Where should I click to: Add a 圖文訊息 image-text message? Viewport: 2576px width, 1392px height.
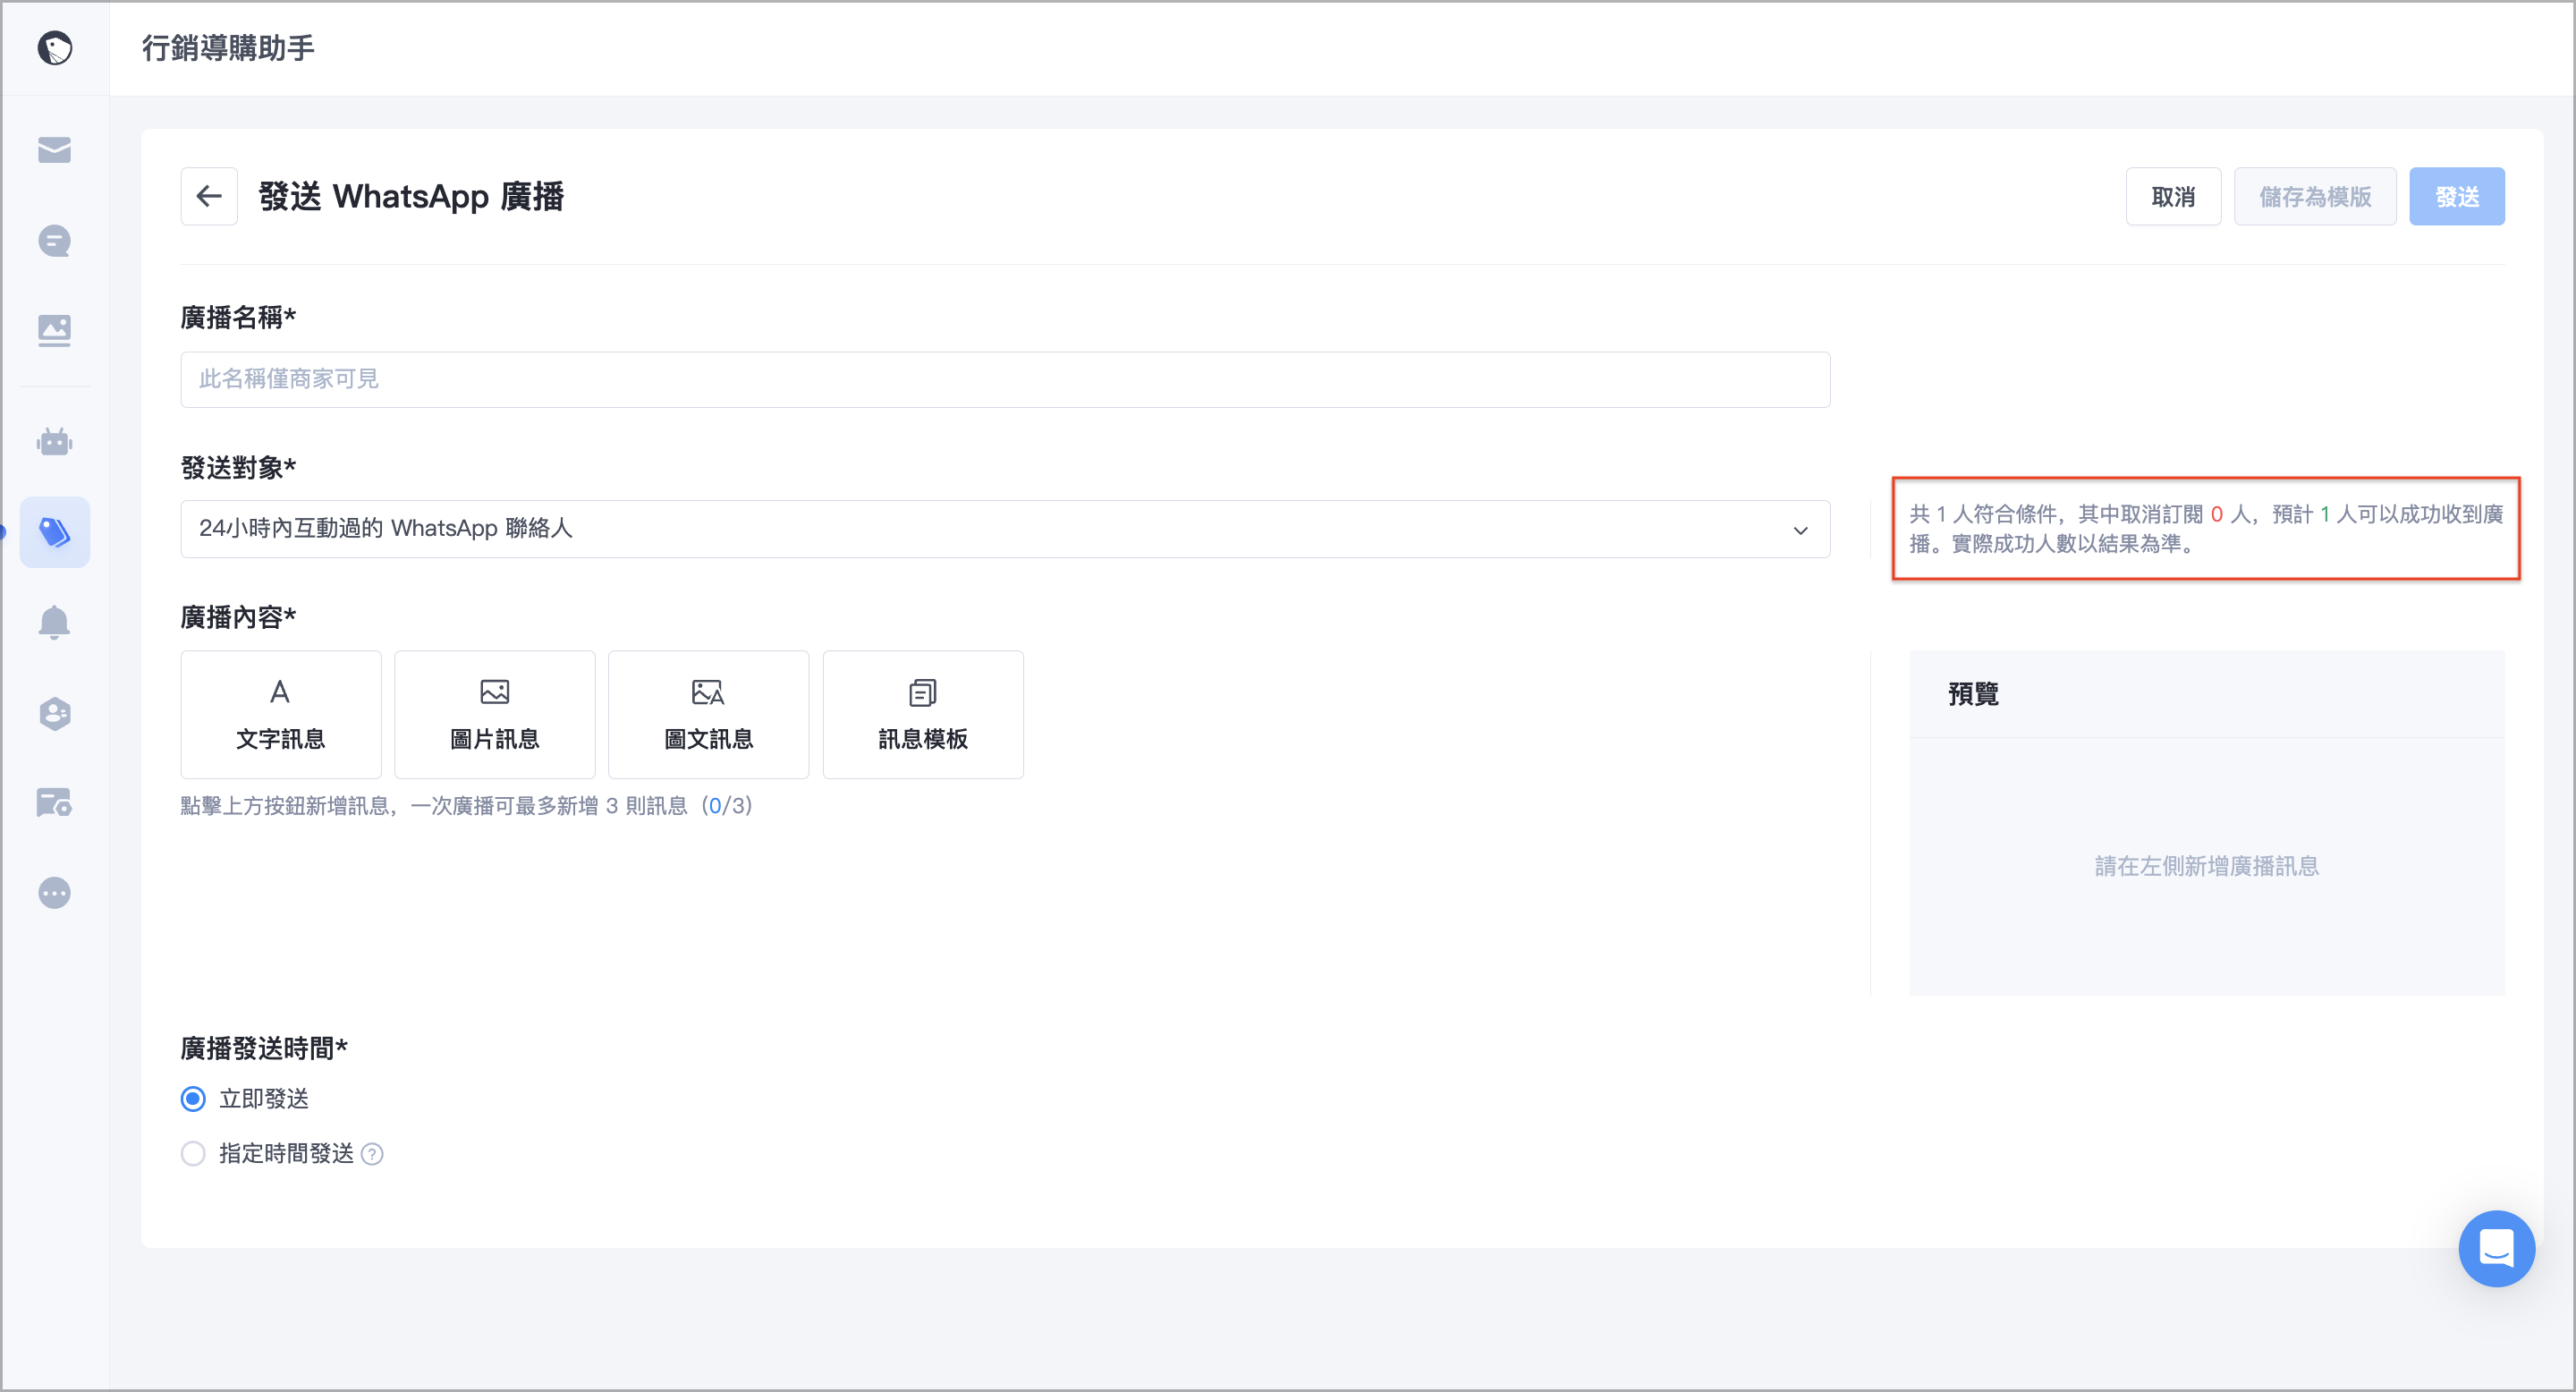click(x=709, y=714)
